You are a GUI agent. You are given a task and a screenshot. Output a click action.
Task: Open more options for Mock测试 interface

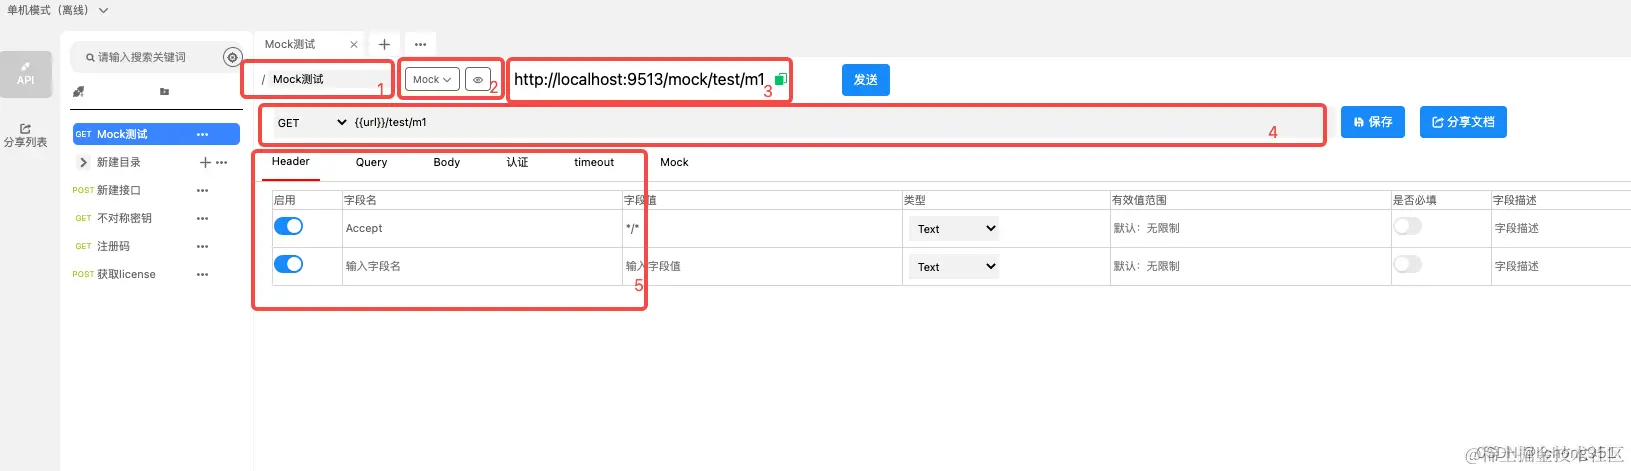coord(203,134)
